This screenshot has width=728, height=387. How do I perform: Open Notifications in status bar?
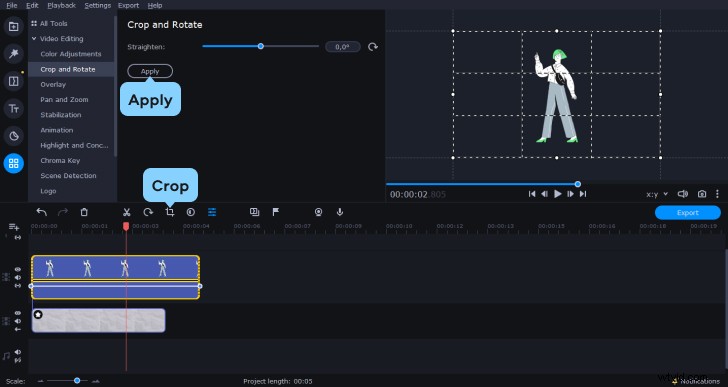click(695, 381)
